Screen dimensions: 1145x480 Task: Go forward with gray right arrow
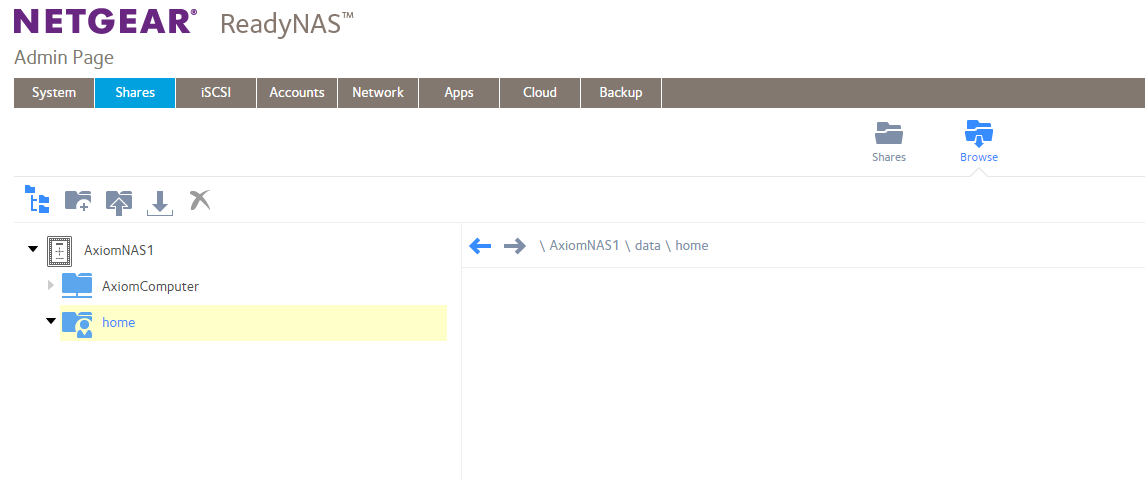pyautogui.click(x=515, y=246)
